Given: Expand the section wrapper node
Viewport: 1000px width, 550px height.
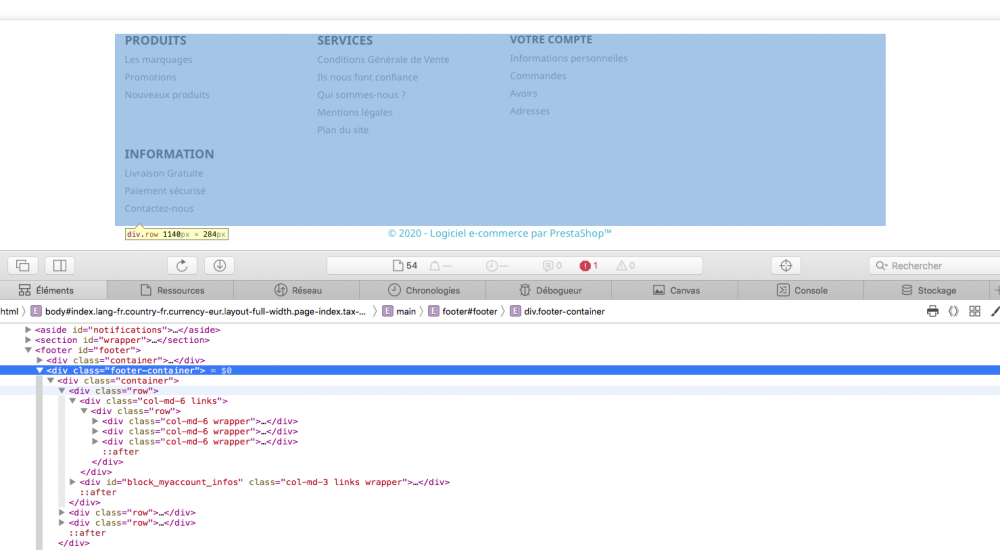Looking at the screenshot, I should pyautogui.click(x=28, y=340).
